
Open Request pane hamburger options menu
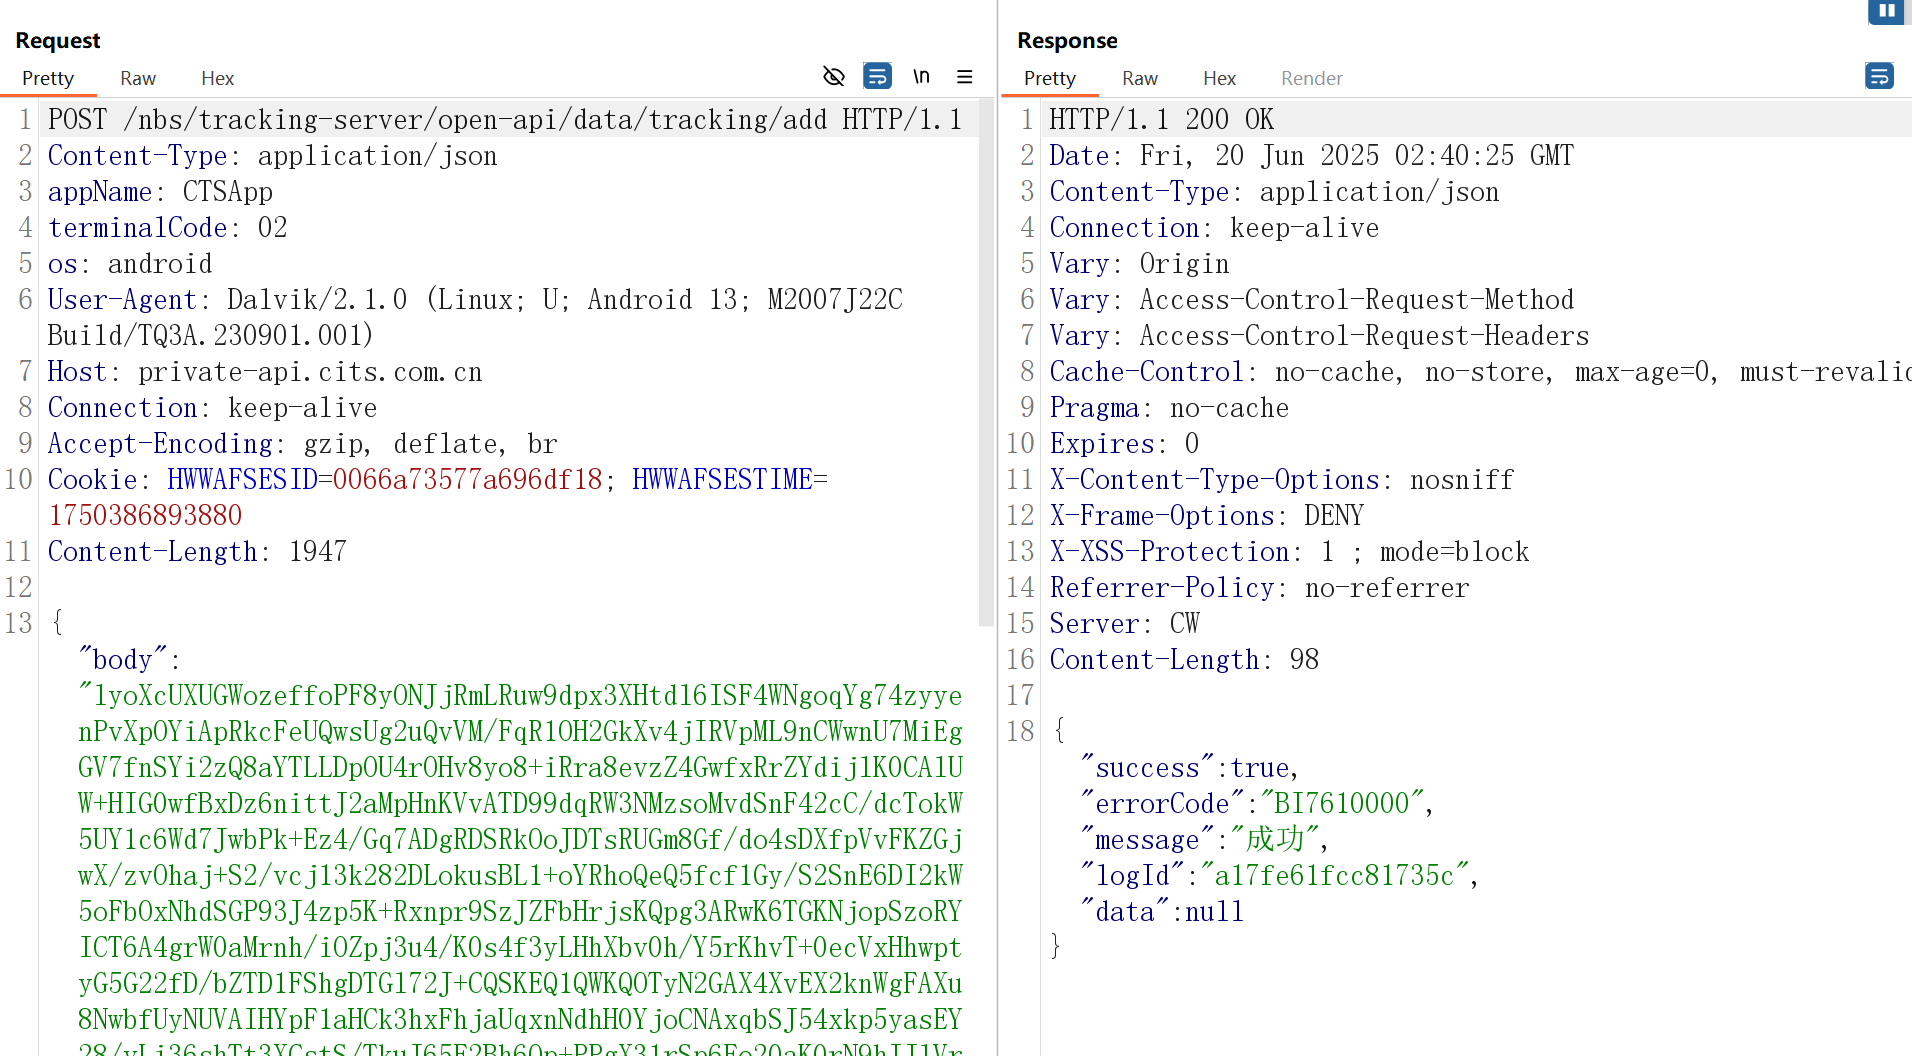pos(964,77)
